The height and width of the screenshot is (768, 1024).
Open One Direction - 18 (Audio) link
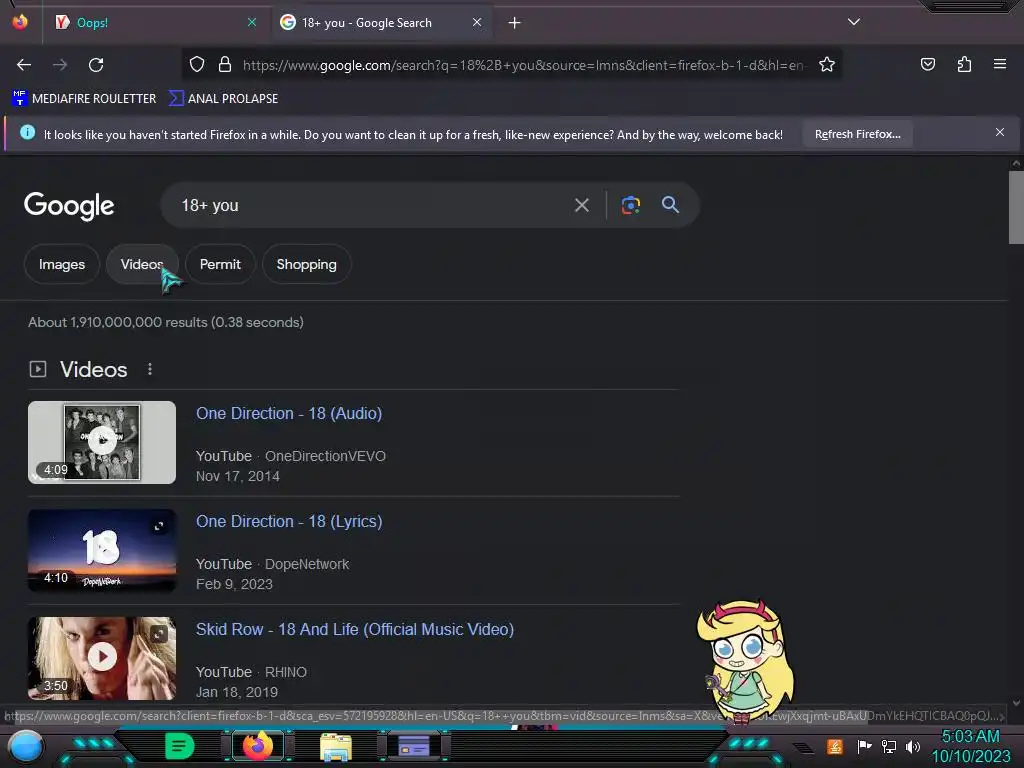(289, 413)
